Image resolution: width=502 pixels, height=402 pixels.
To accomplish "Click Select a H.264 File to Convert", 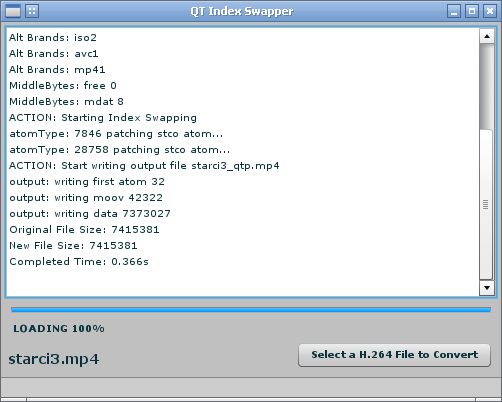I will tap(394, 355).
